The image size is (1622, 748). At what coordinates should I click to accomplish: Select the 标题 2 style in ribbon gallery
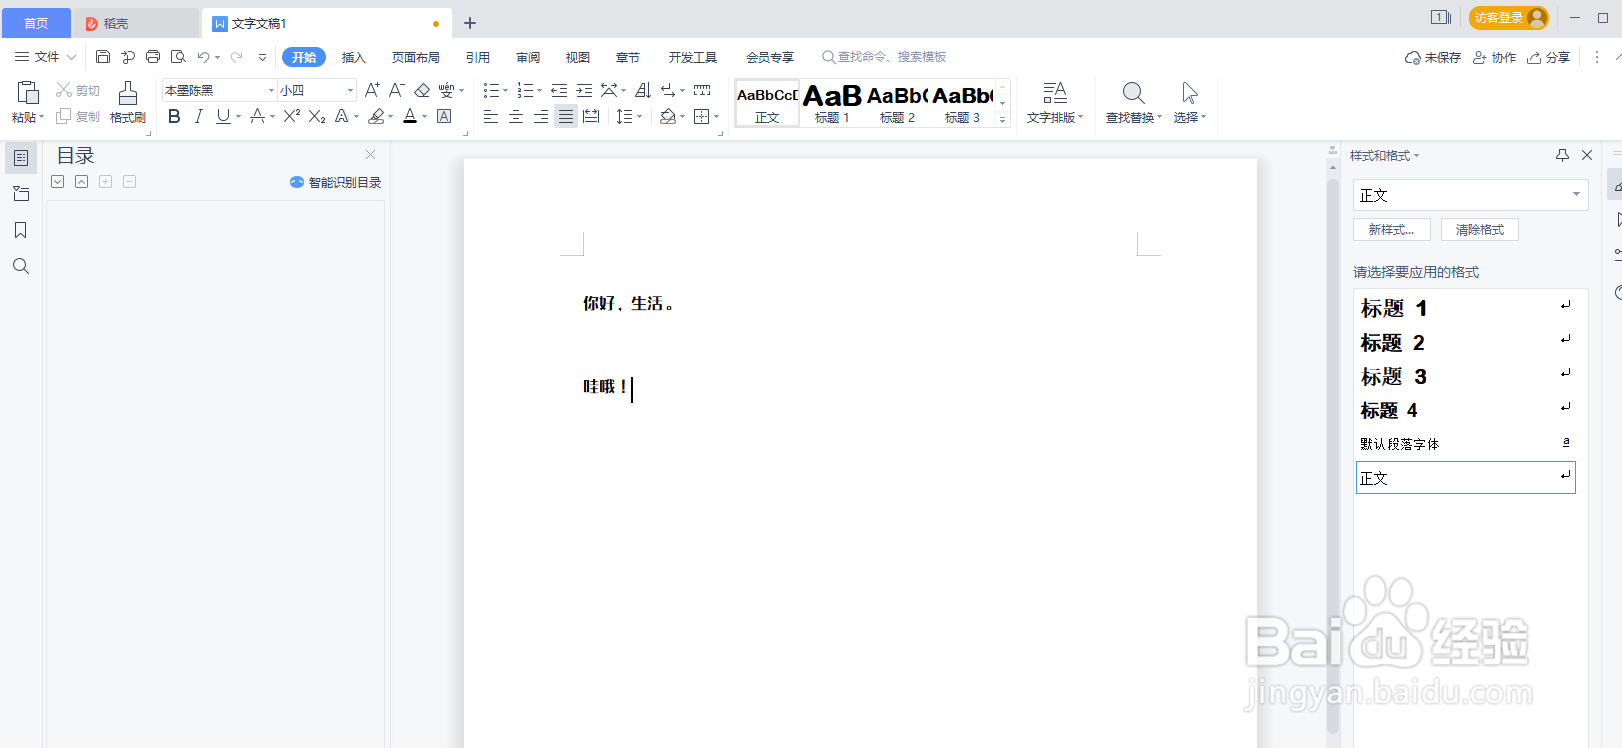tap(897, 103)
